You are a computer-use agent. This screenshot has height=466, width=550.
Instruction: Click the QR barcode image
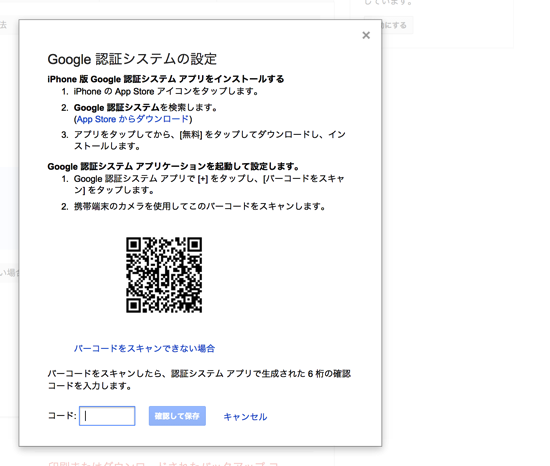(x=164, y=275)
